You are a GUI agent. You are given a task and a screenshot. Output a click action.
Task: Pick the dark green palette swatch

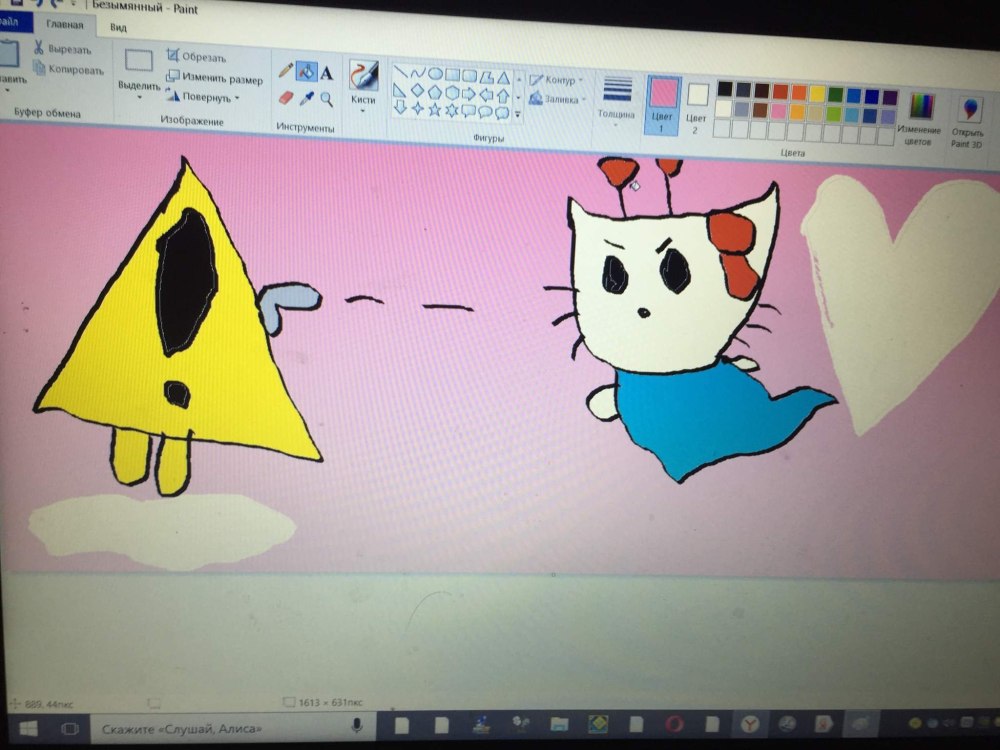pyautogui.click(x=835, y=95)
